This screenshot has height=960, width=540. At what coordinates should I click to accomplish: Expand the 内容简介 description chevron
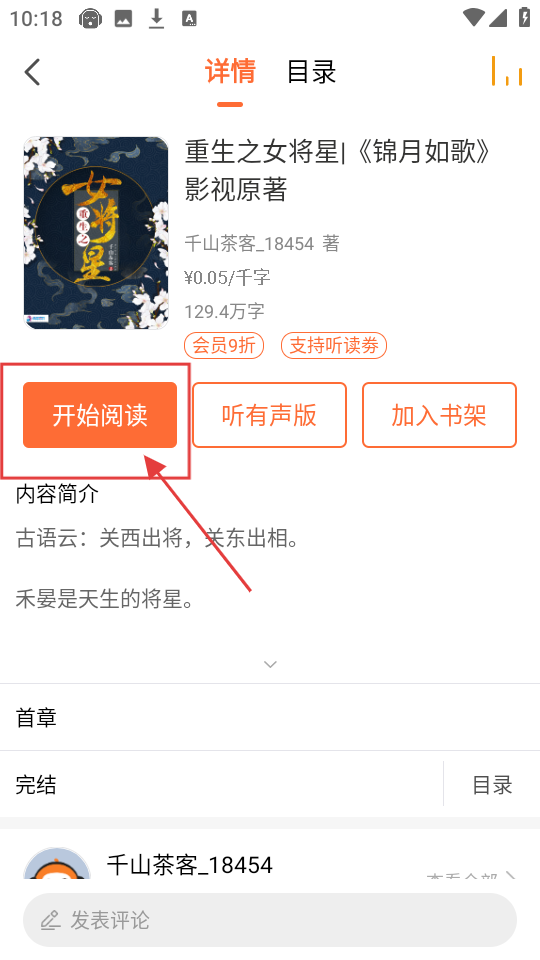click(270, 664)
